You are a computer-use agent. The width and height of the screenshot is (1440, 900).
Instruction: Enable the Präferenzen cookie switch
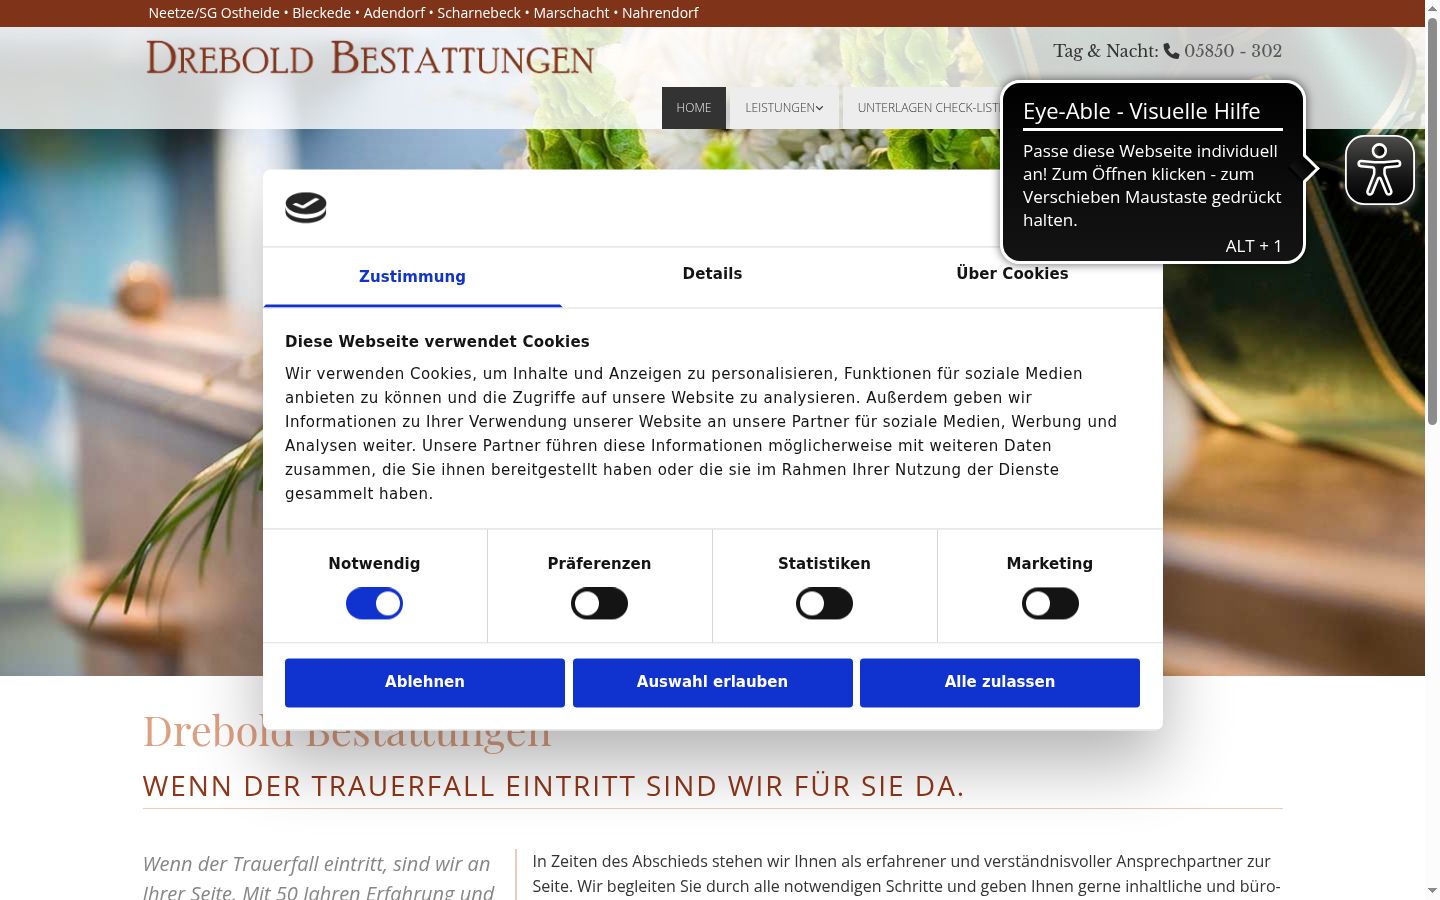[x=599, y=604]
